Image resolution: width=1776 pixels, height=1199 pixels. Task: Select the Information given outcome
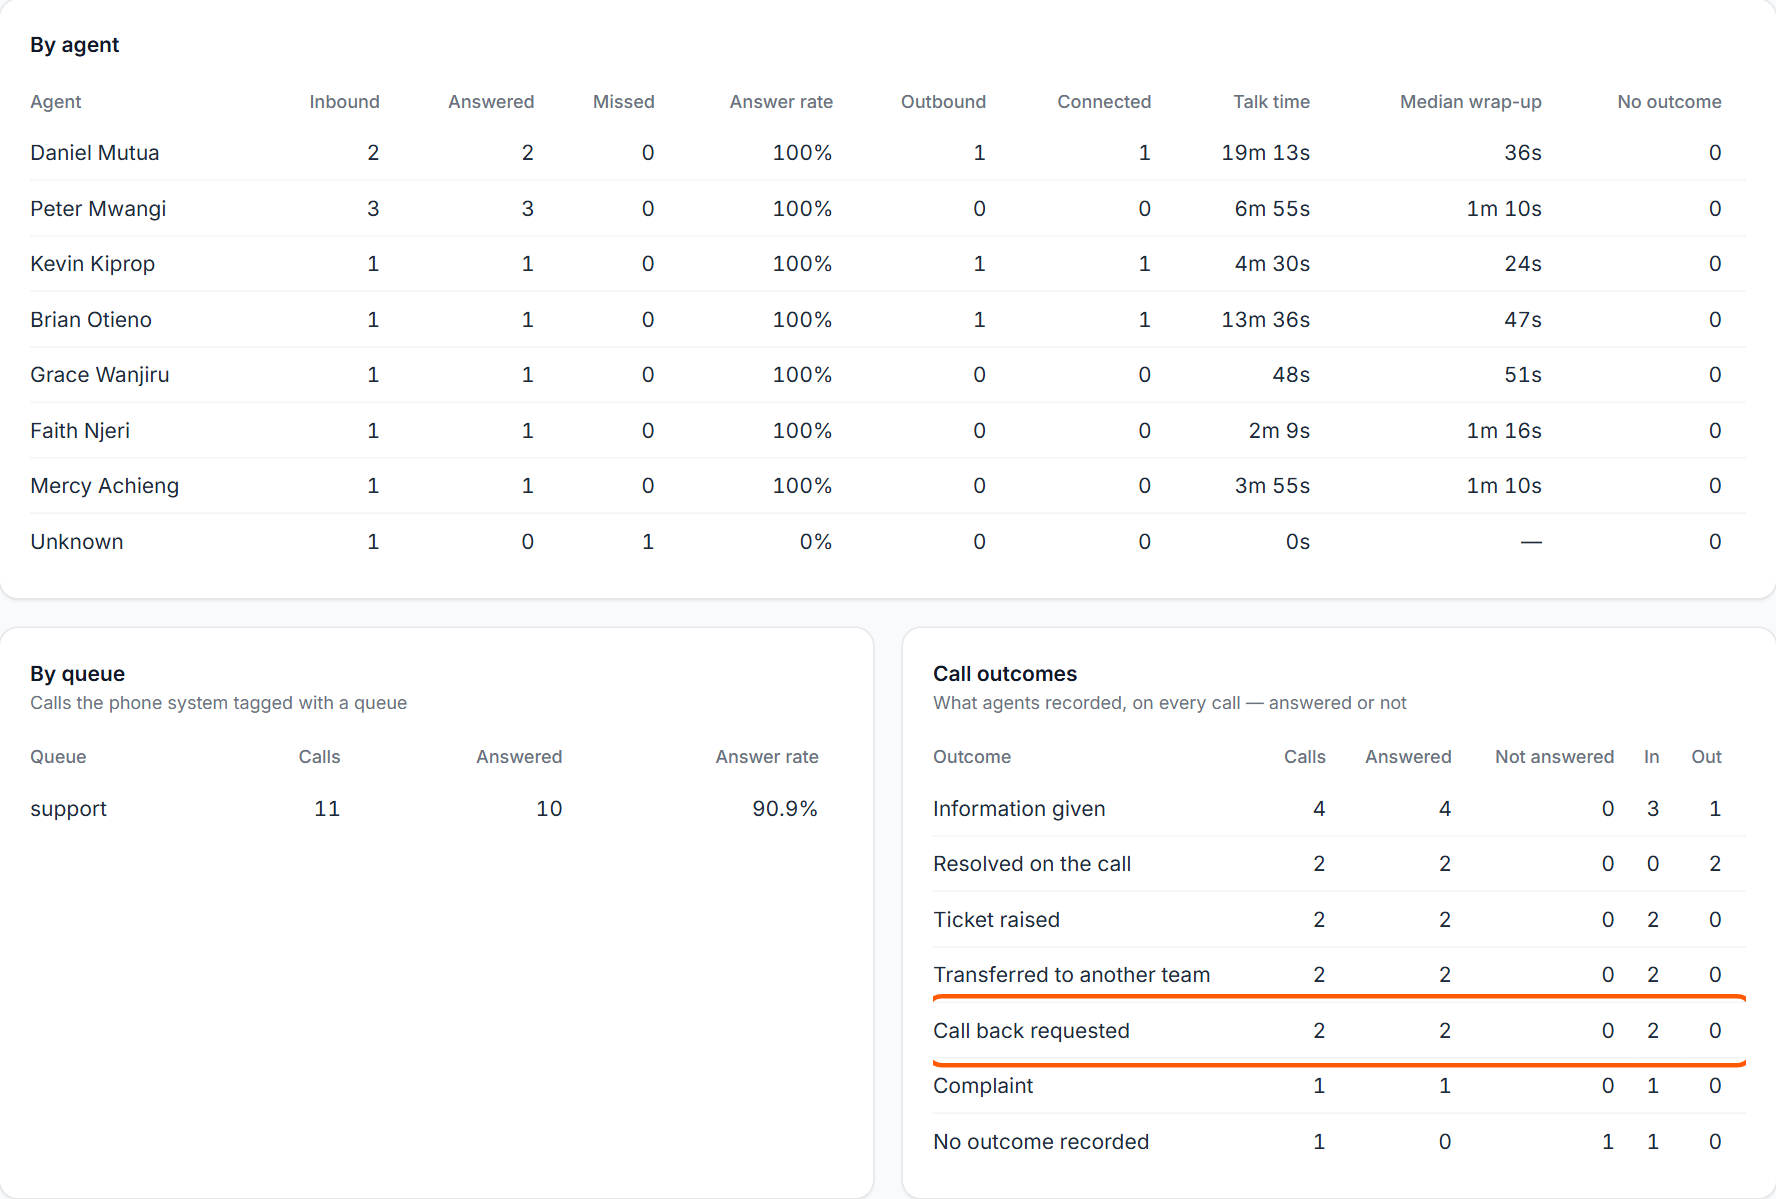click(1019, 809)
